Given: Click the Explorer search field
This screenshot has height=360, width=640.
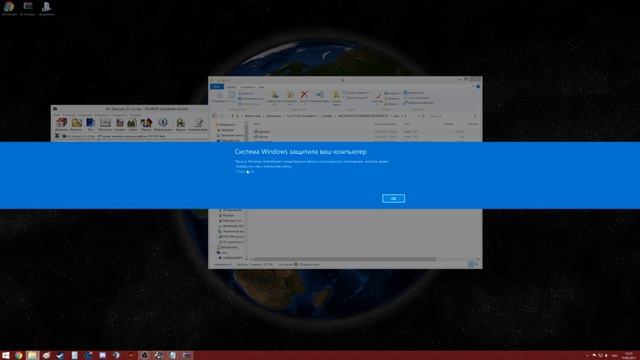Looking at the screenshot, I should (x=452, y=116).
